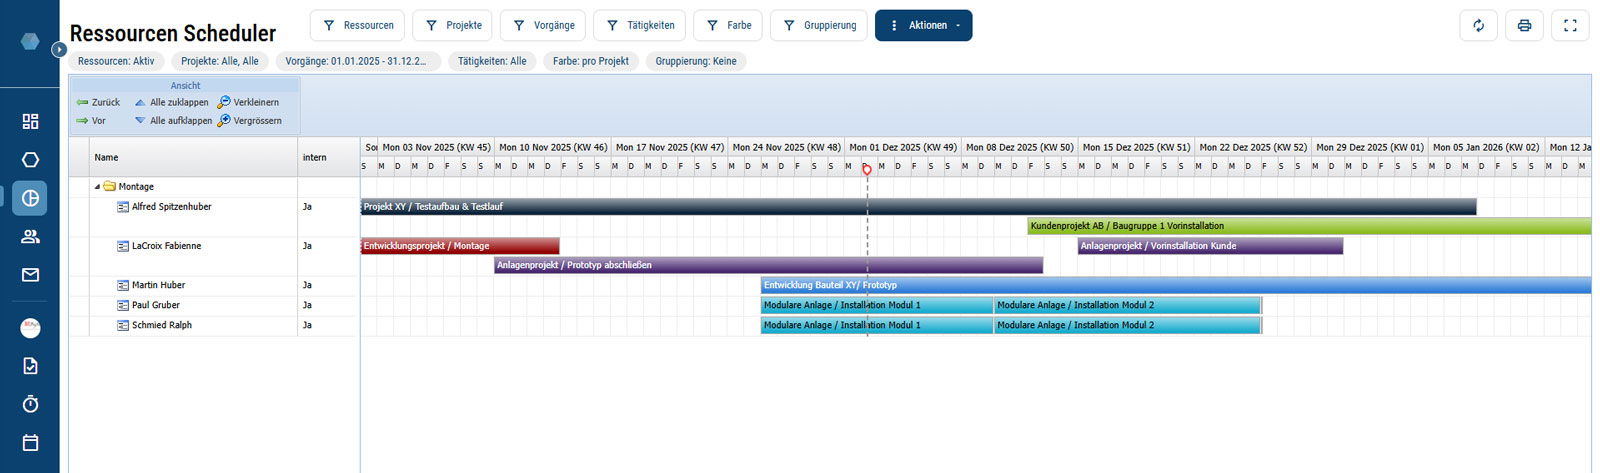Open the Farbe filter button
Viewport: 1600px width, 473px height.
[x=728, y=26]
